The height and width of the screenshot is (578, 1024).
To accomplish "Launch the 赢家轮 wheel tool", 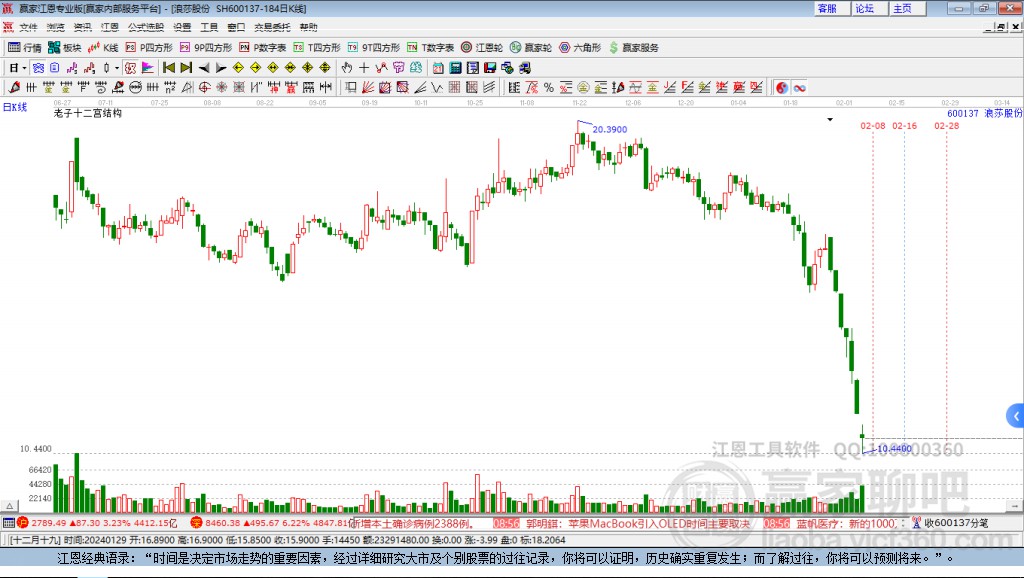I will (531, 48).
